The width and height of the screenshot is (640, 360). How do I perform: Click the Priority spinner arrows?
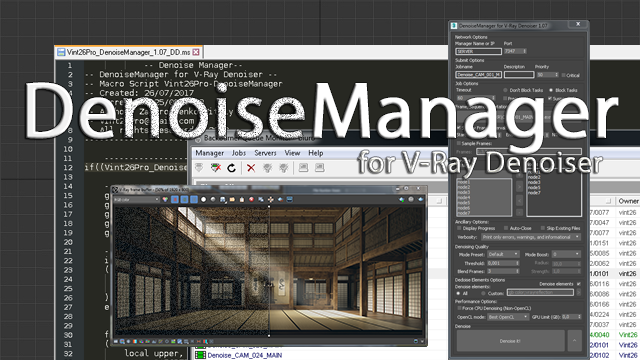pos(556,75)
